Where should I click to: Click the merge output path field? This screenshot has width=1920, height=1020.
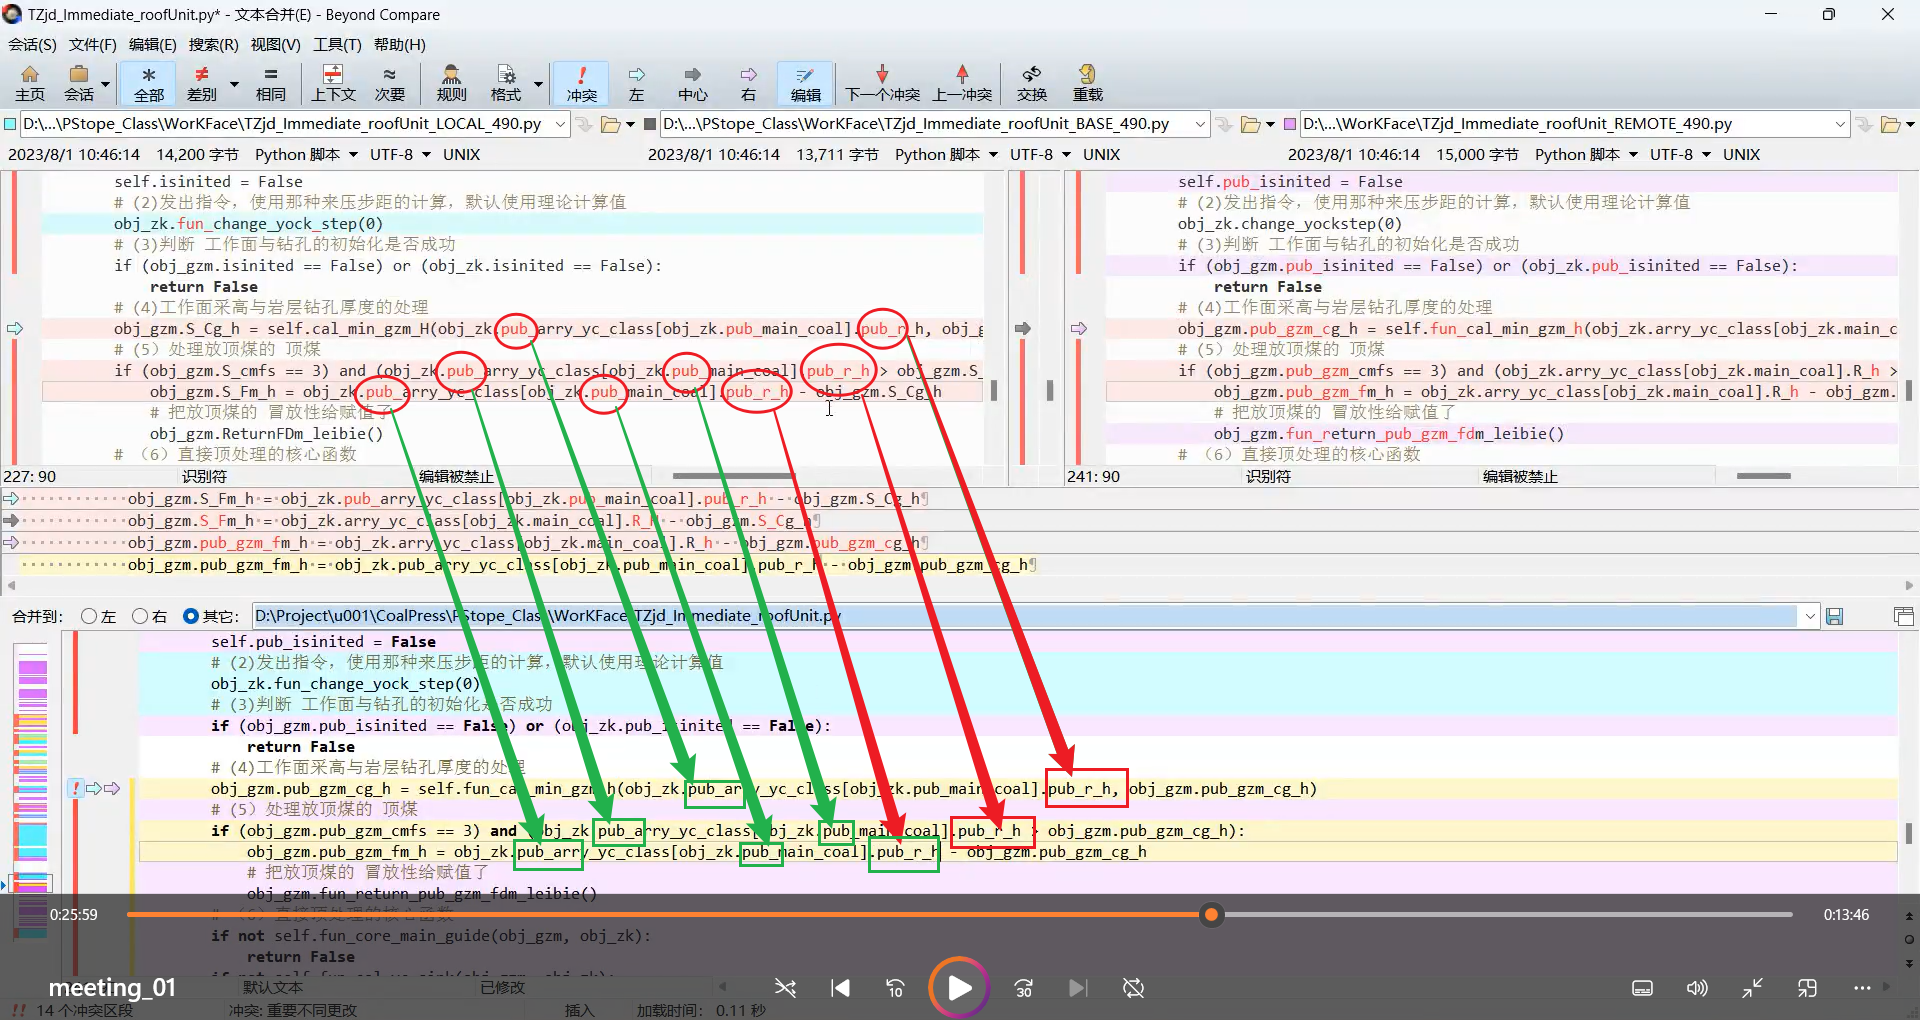pyautogui.click(x=1025, y=616)
